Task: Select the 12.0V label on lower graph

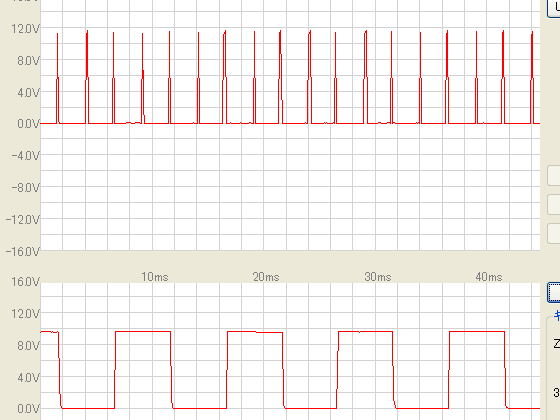Action: pos(26,314)
